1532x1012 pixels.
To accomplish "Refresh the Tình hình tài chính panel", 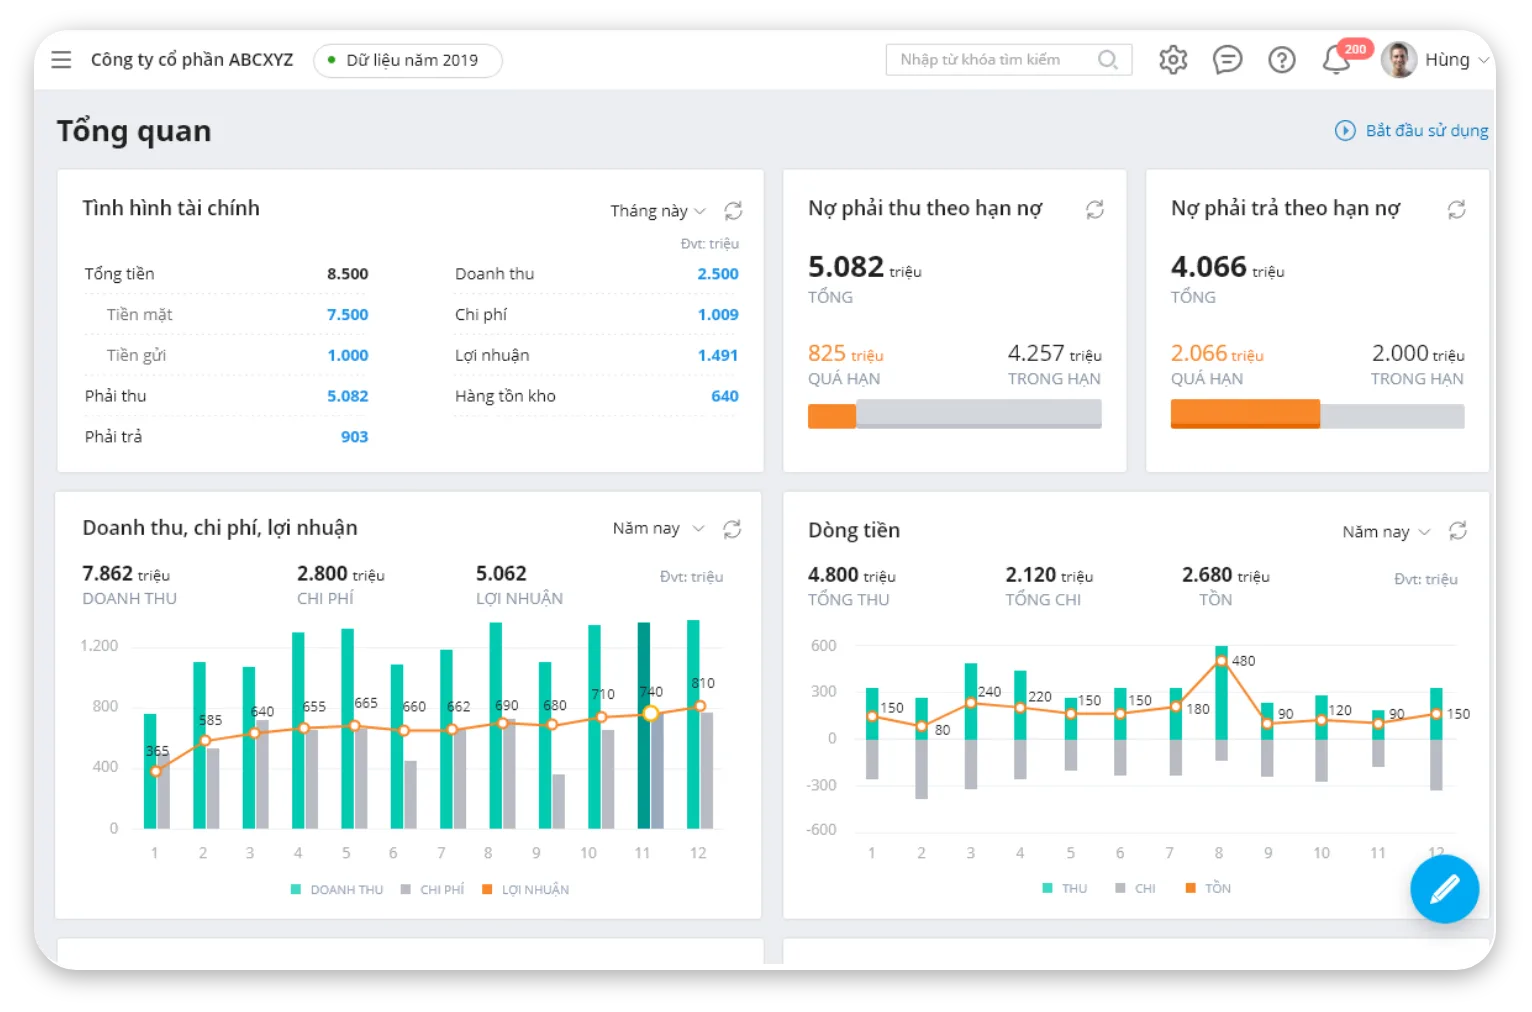I will 733,211.
